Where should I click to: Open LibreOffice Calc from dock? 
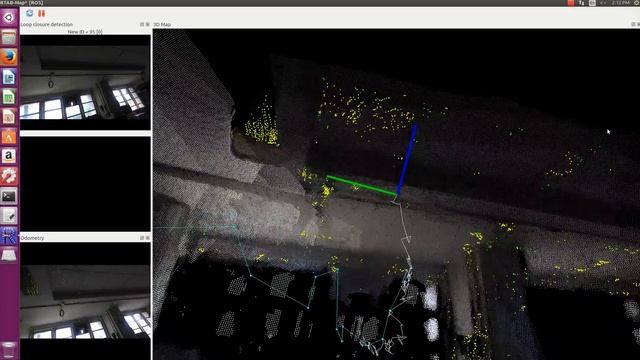[x=9, y=97]
